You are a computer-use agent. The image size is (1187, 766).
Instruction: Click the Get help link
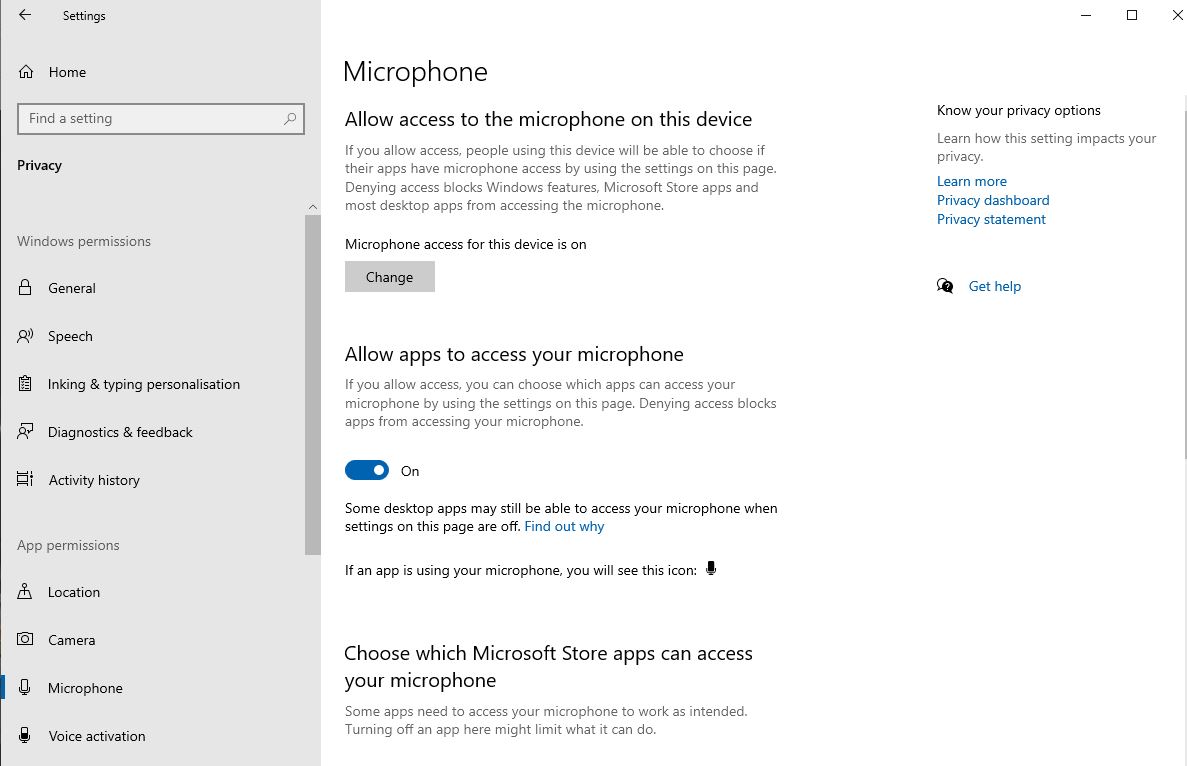coord(995,286)
